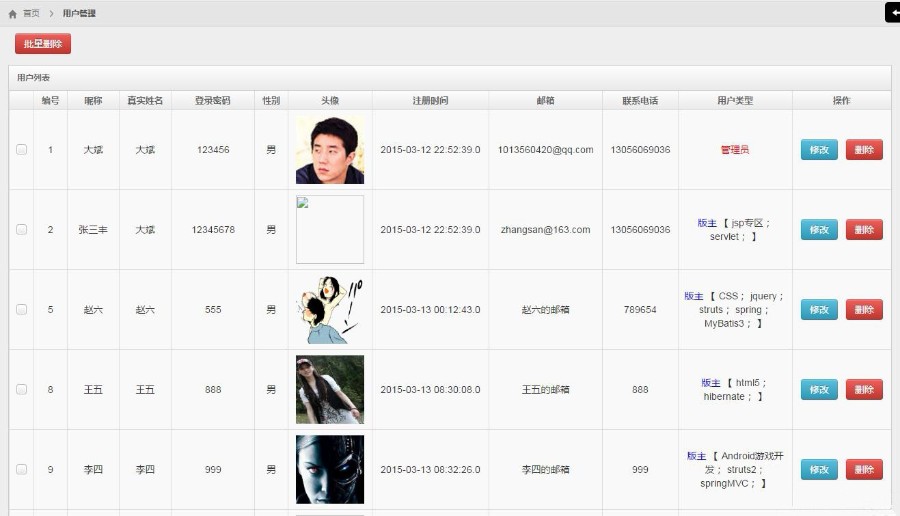Click the 联系电话 column header
The height and width of the screenshot is (516, 900).
point(640,100)
